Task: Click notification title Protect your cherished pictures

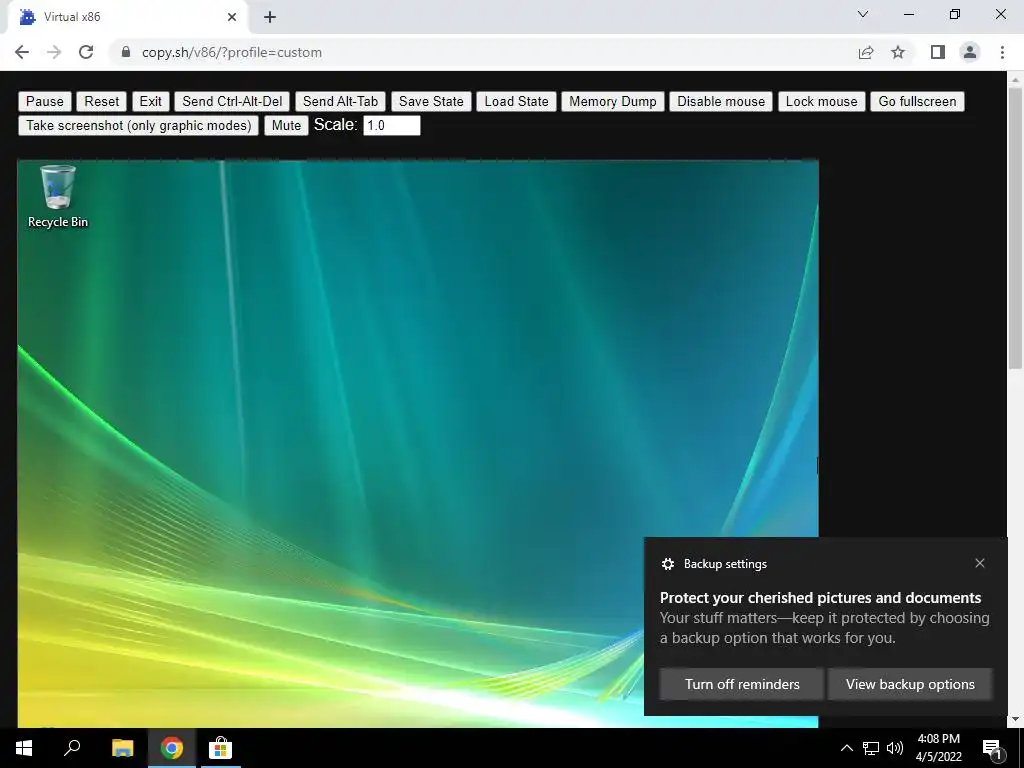Action: (820, 598)
